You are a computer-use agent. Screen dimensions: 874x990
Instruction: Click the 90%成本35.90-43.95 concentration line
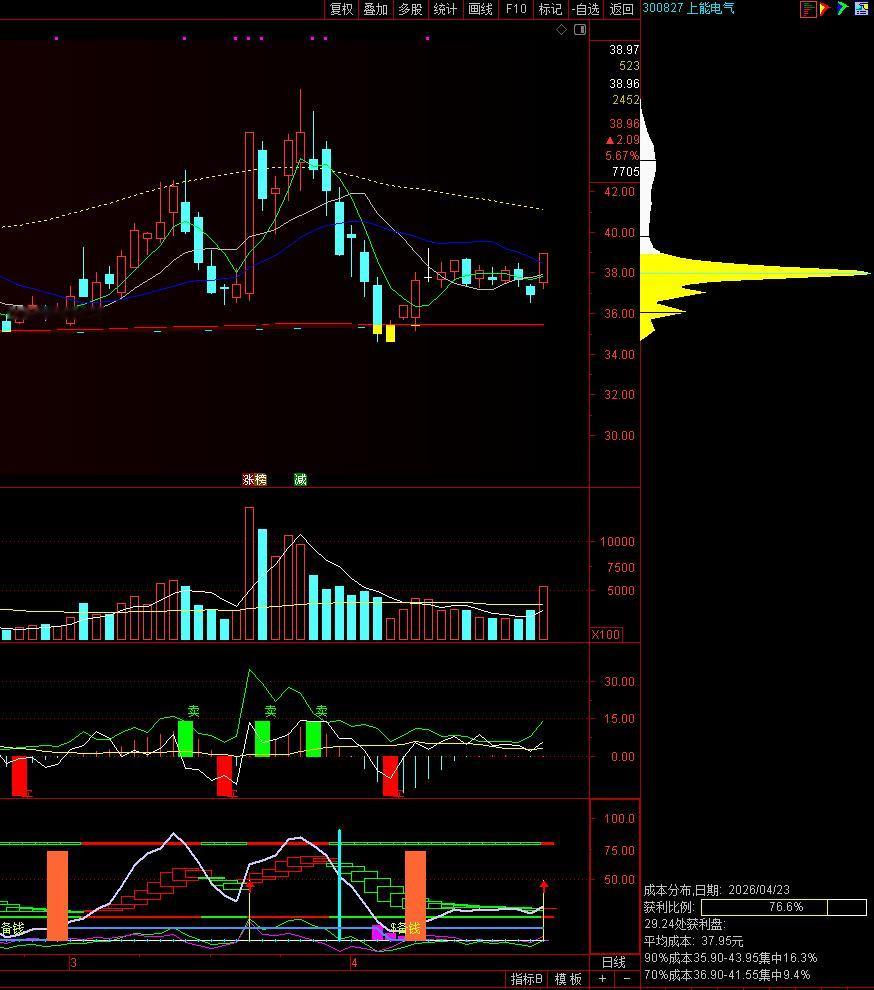coord(730,958)
